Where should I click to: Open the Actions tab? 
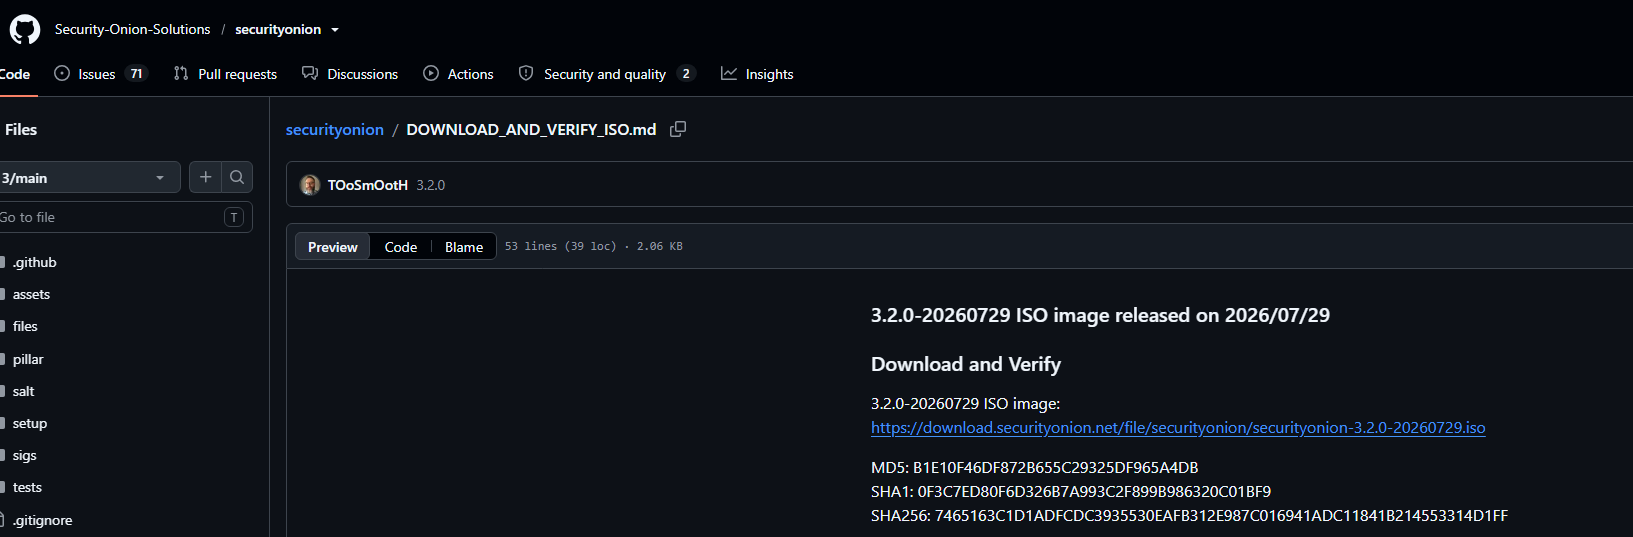pos(458,74)
